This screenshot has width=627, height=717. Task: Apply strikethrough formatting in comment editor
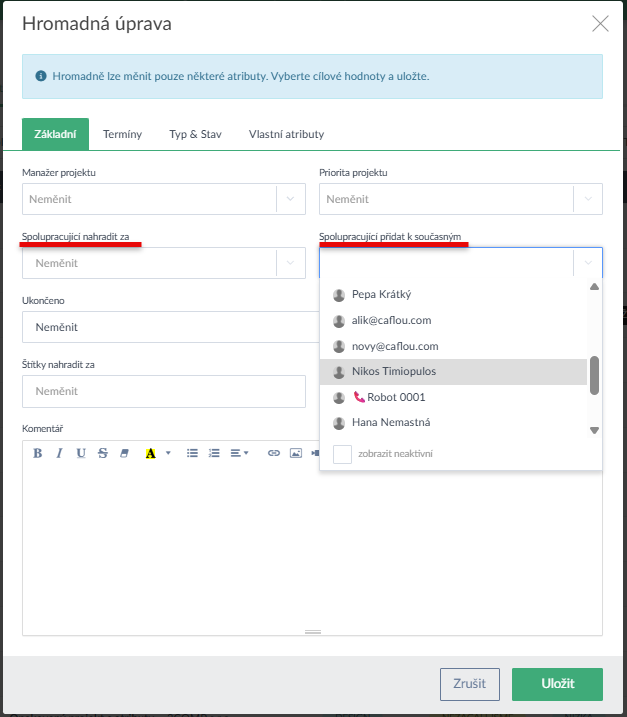[x=103, y=453]
